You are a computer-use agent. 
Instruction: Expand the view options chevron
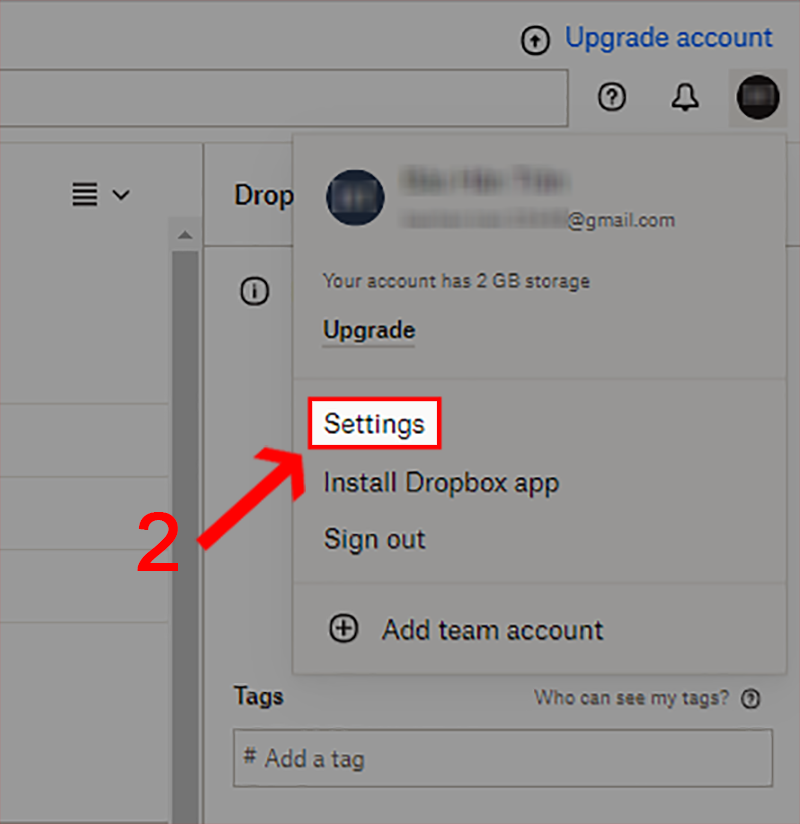[121, 195]
